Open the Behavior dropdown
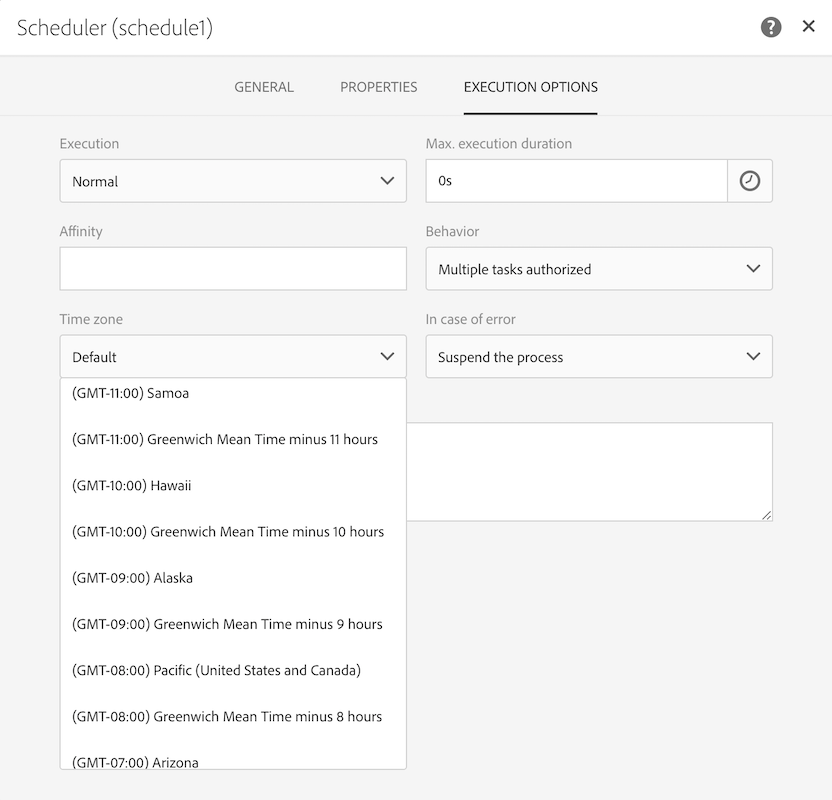 point(599,269)
